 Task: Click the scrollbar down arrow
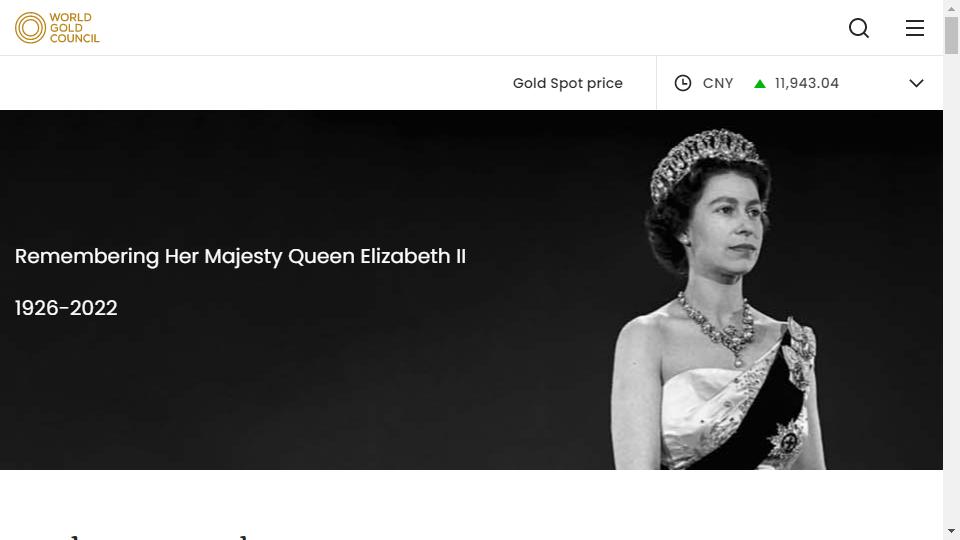coord(951,531)
